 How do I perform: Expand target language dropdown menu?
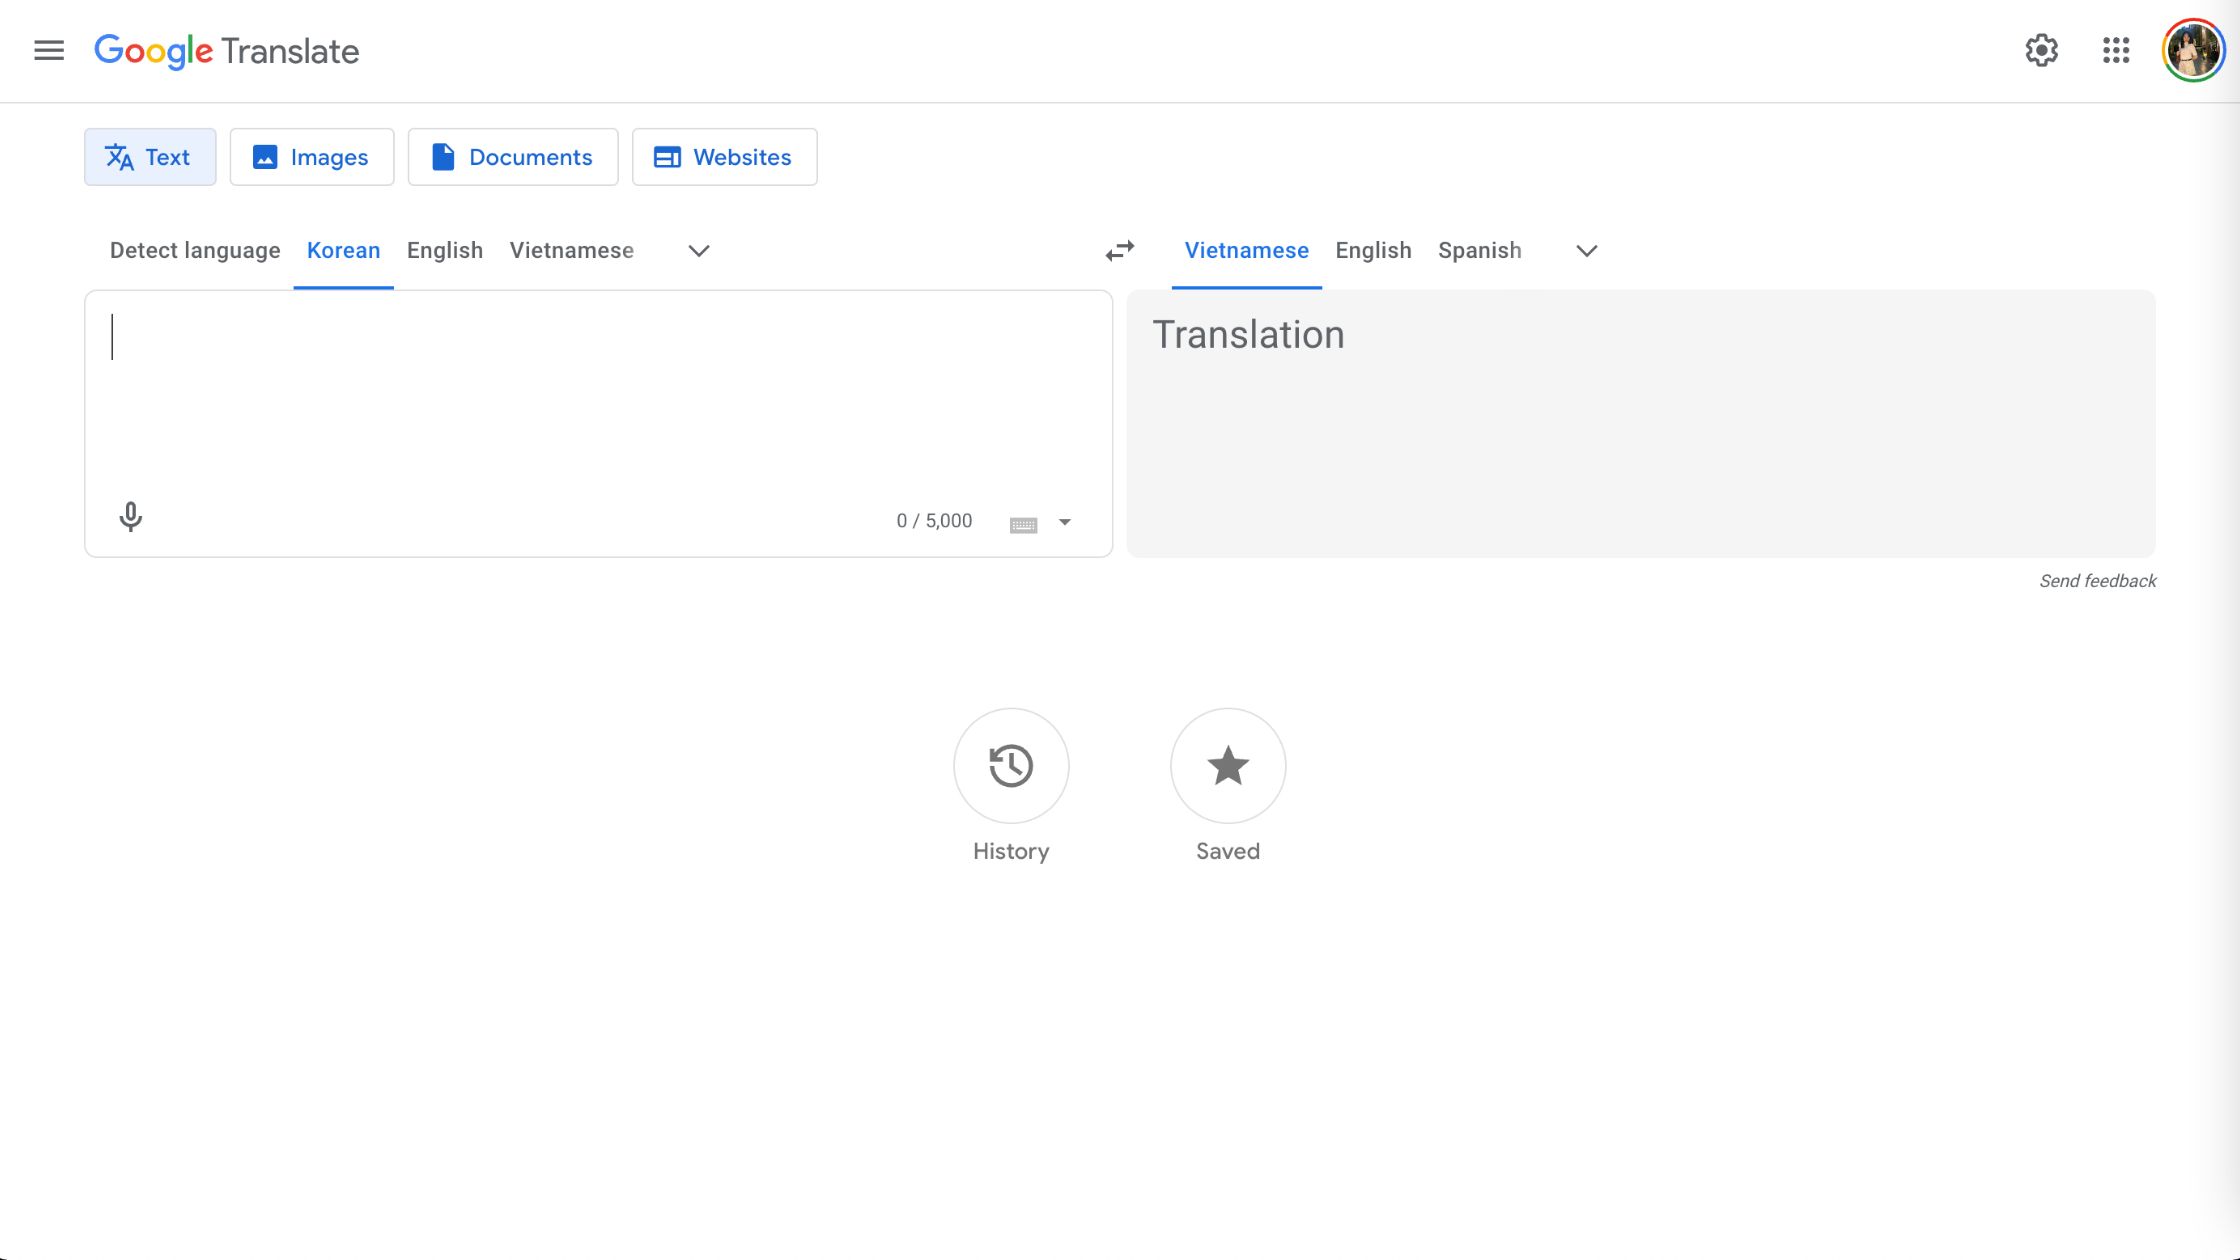click(x=1585, y=251)
